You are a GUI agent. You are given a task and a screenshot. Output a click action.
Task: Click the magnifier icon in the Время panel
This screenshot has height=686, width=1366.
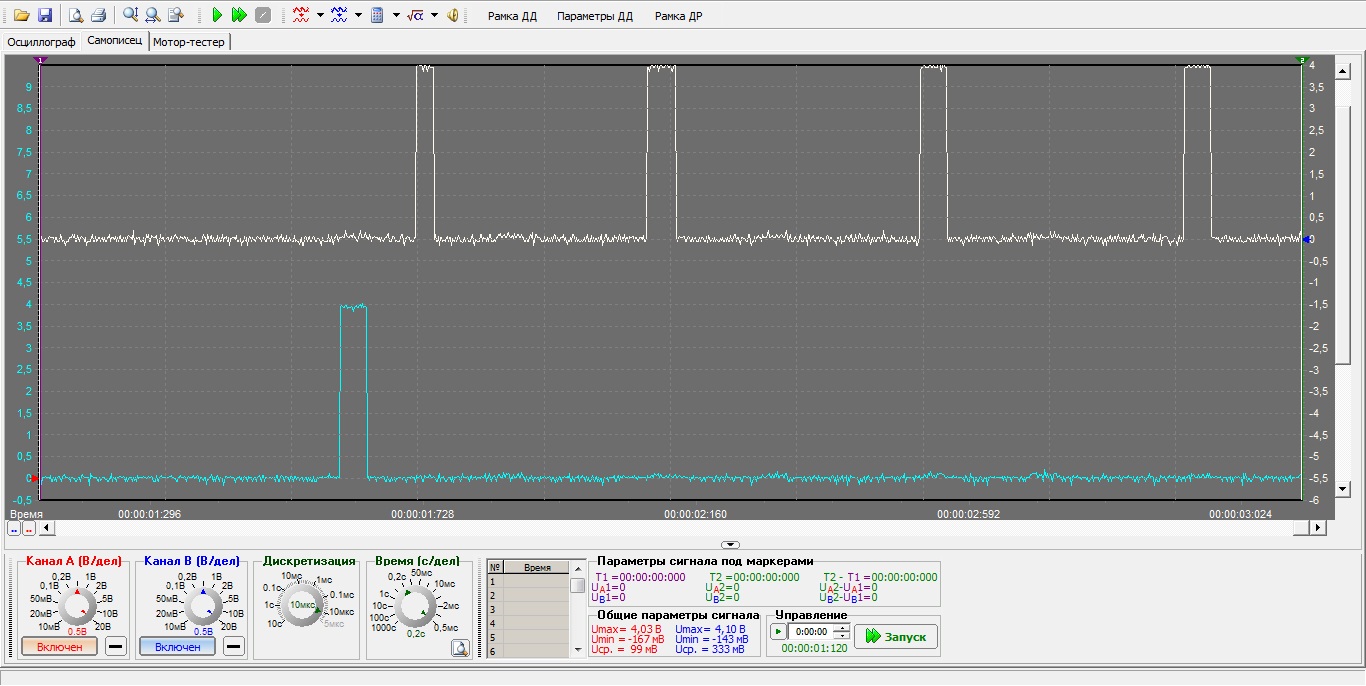click(x=460, y=648)
